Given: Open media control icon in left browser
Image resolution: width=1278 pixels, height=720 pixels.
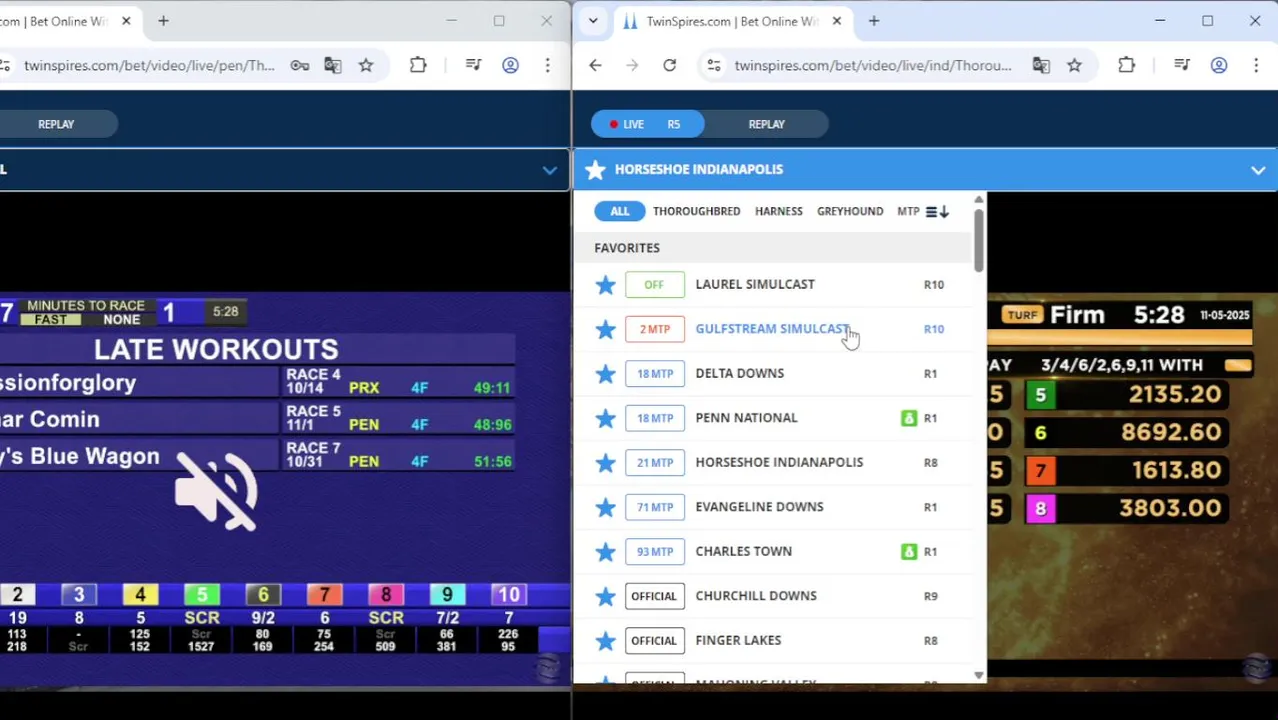Looking at the screenshot, I should 473,65.
